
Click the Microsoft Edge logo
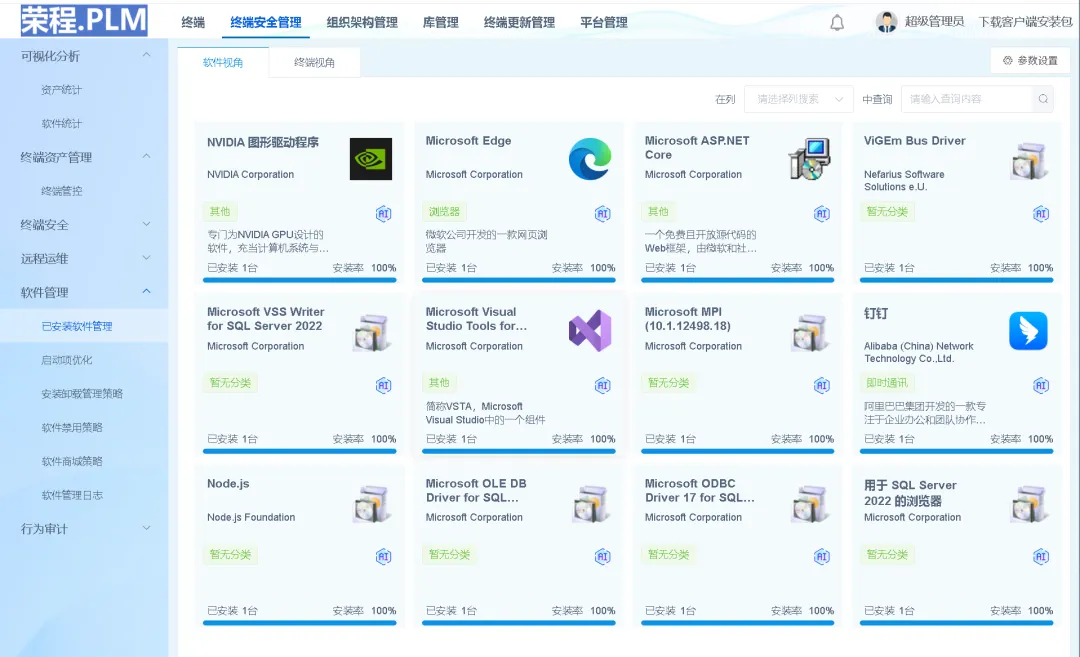click(590, 159)
